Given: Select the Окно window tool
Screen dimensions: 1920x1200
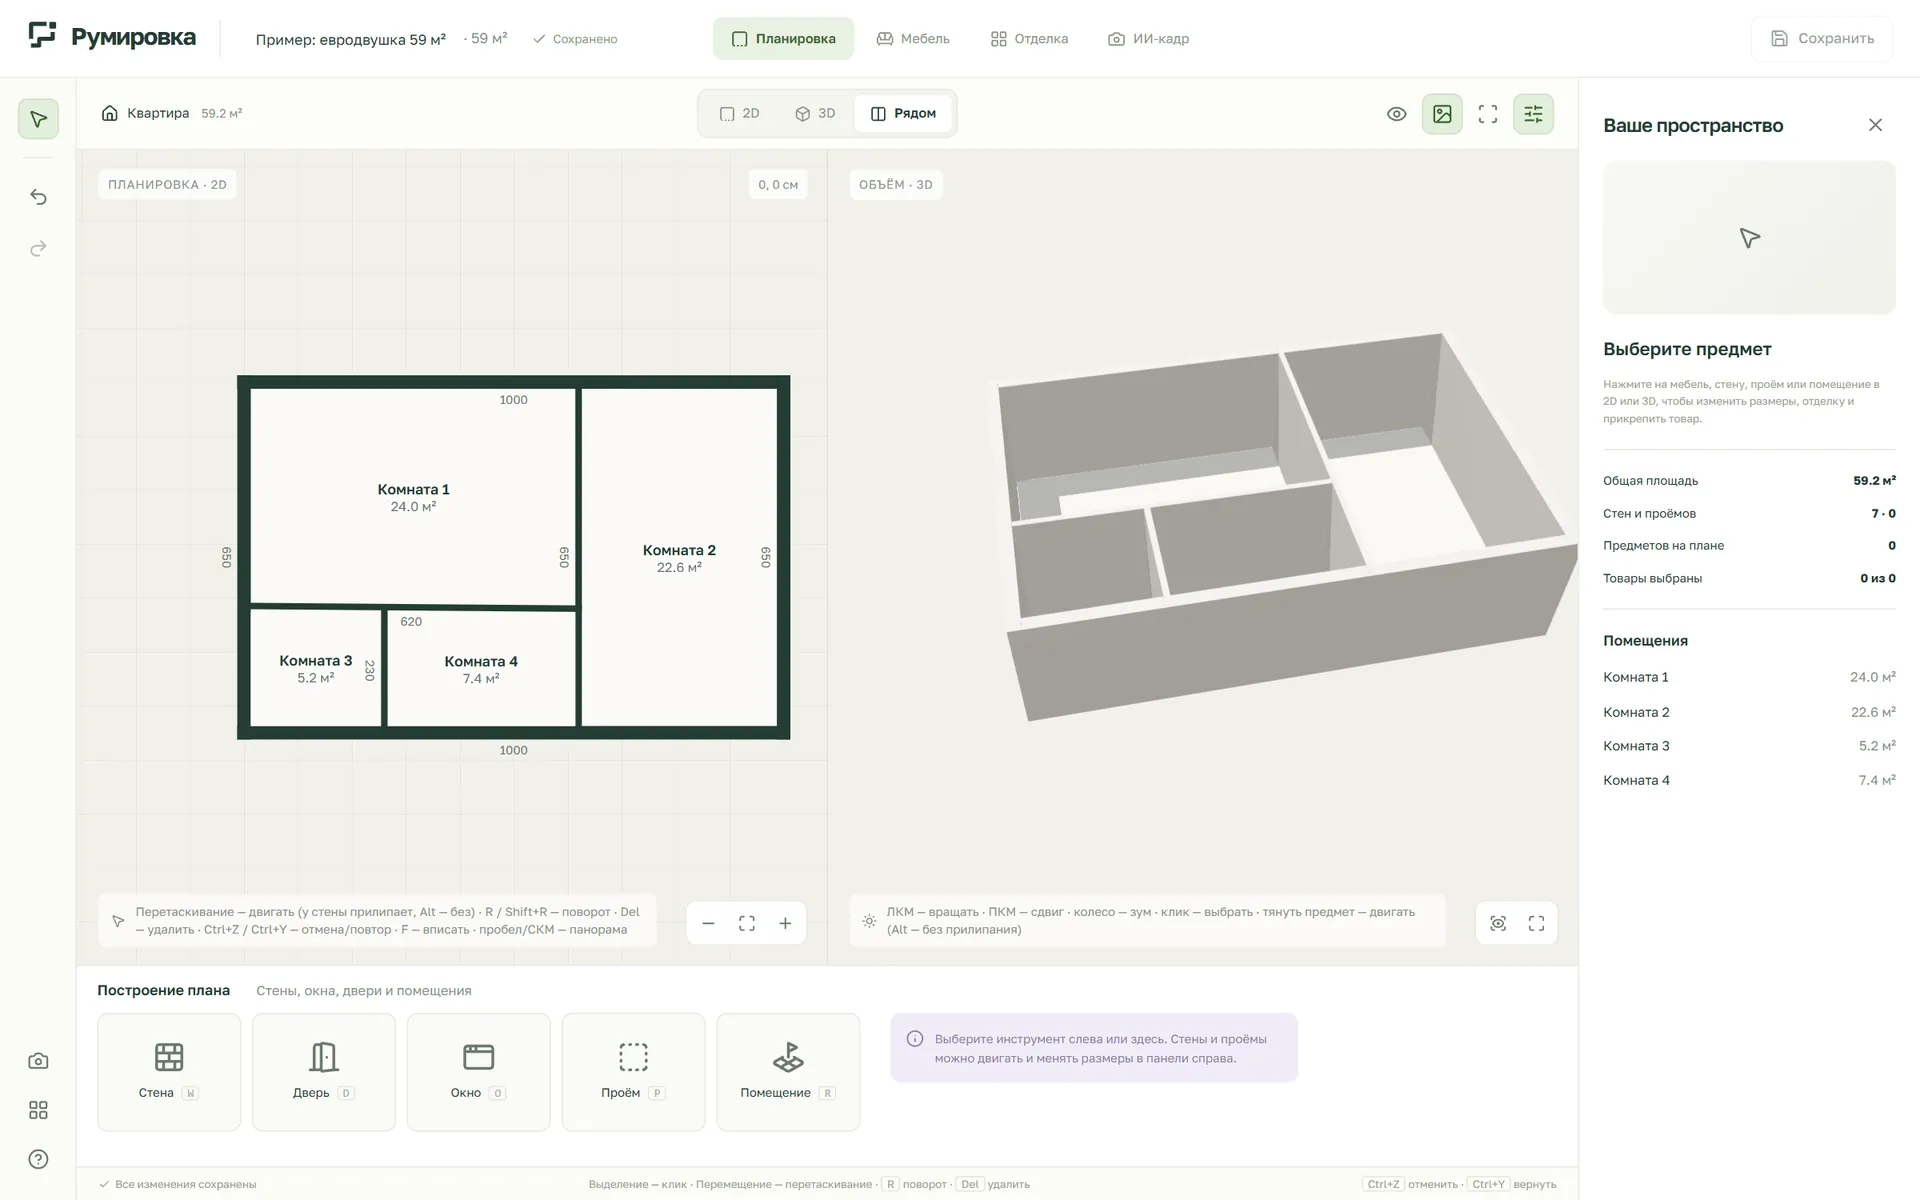Looking at the screenshot, I should coord(478,1072).
